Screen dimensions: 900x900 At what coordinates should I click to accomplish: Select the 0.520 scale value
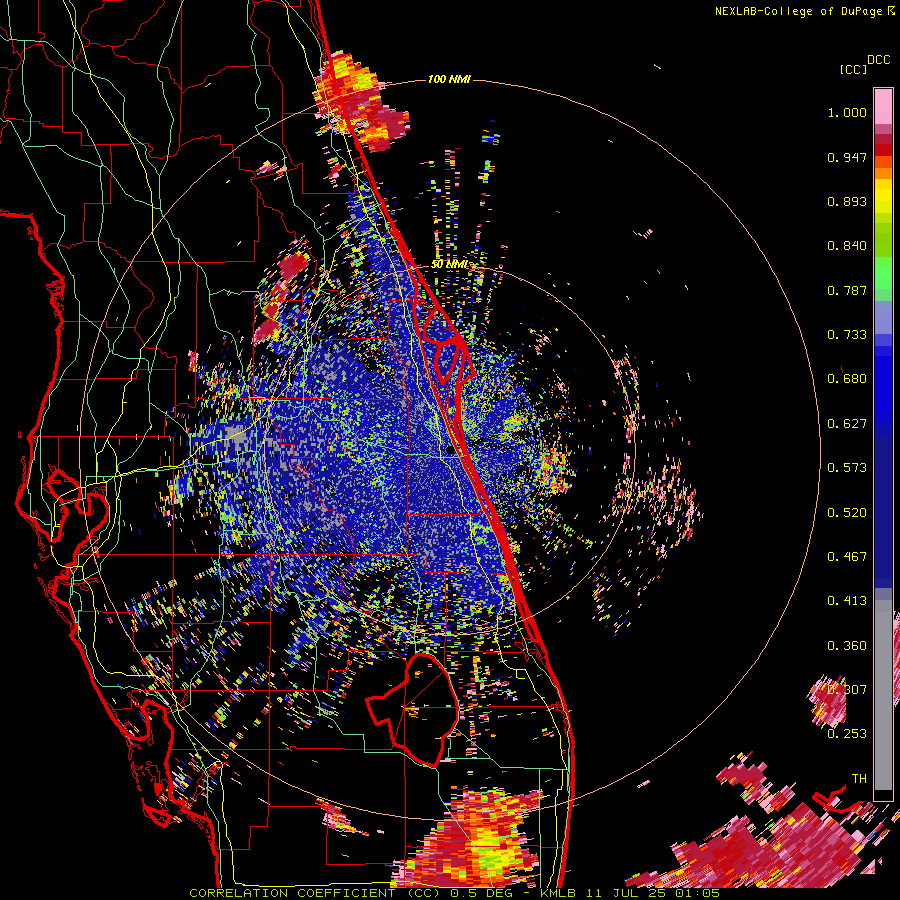(847, 513)
